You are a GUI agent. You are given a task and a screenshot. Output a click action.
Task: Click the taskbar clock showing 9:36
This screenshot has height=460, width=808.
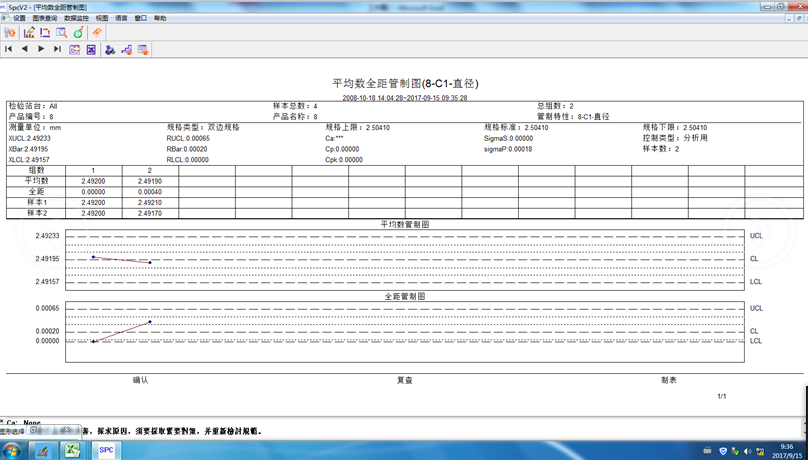point(785,450)
